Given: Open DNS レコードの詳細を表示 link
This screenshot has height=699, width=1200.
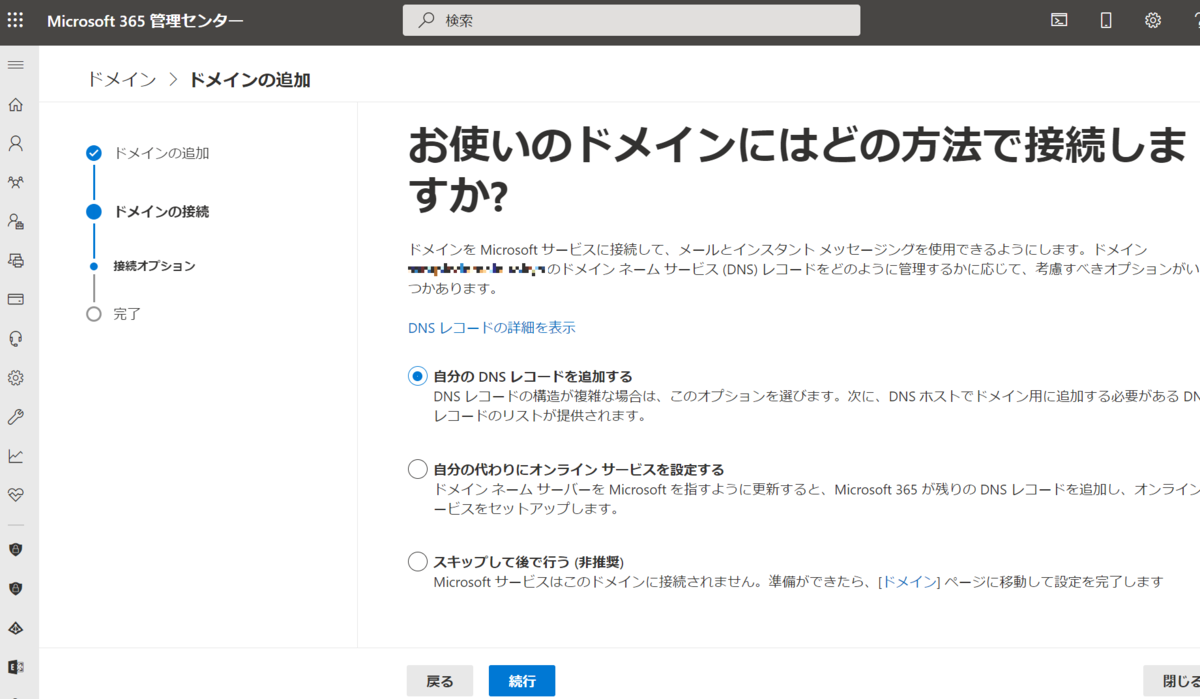Looking at the screenshot, I should 492,327.
